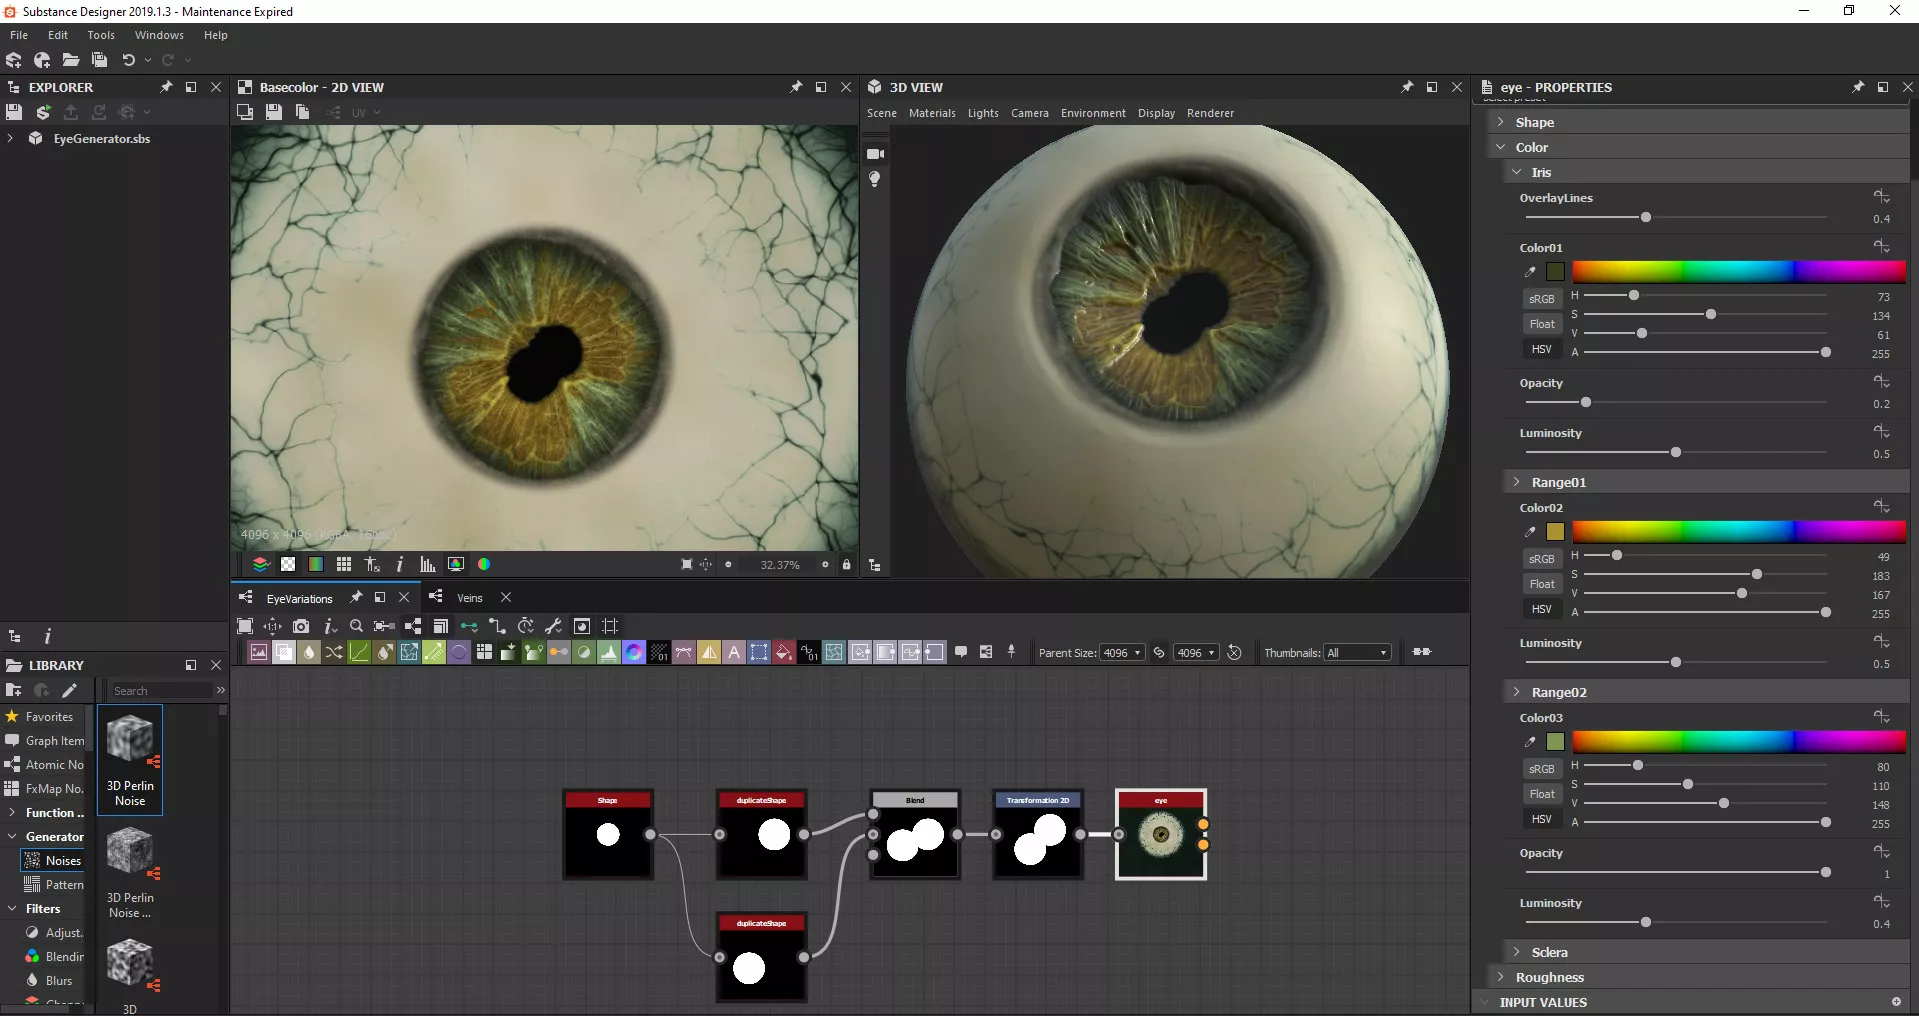Switch to the Veins graph tab

click(469, 598)
